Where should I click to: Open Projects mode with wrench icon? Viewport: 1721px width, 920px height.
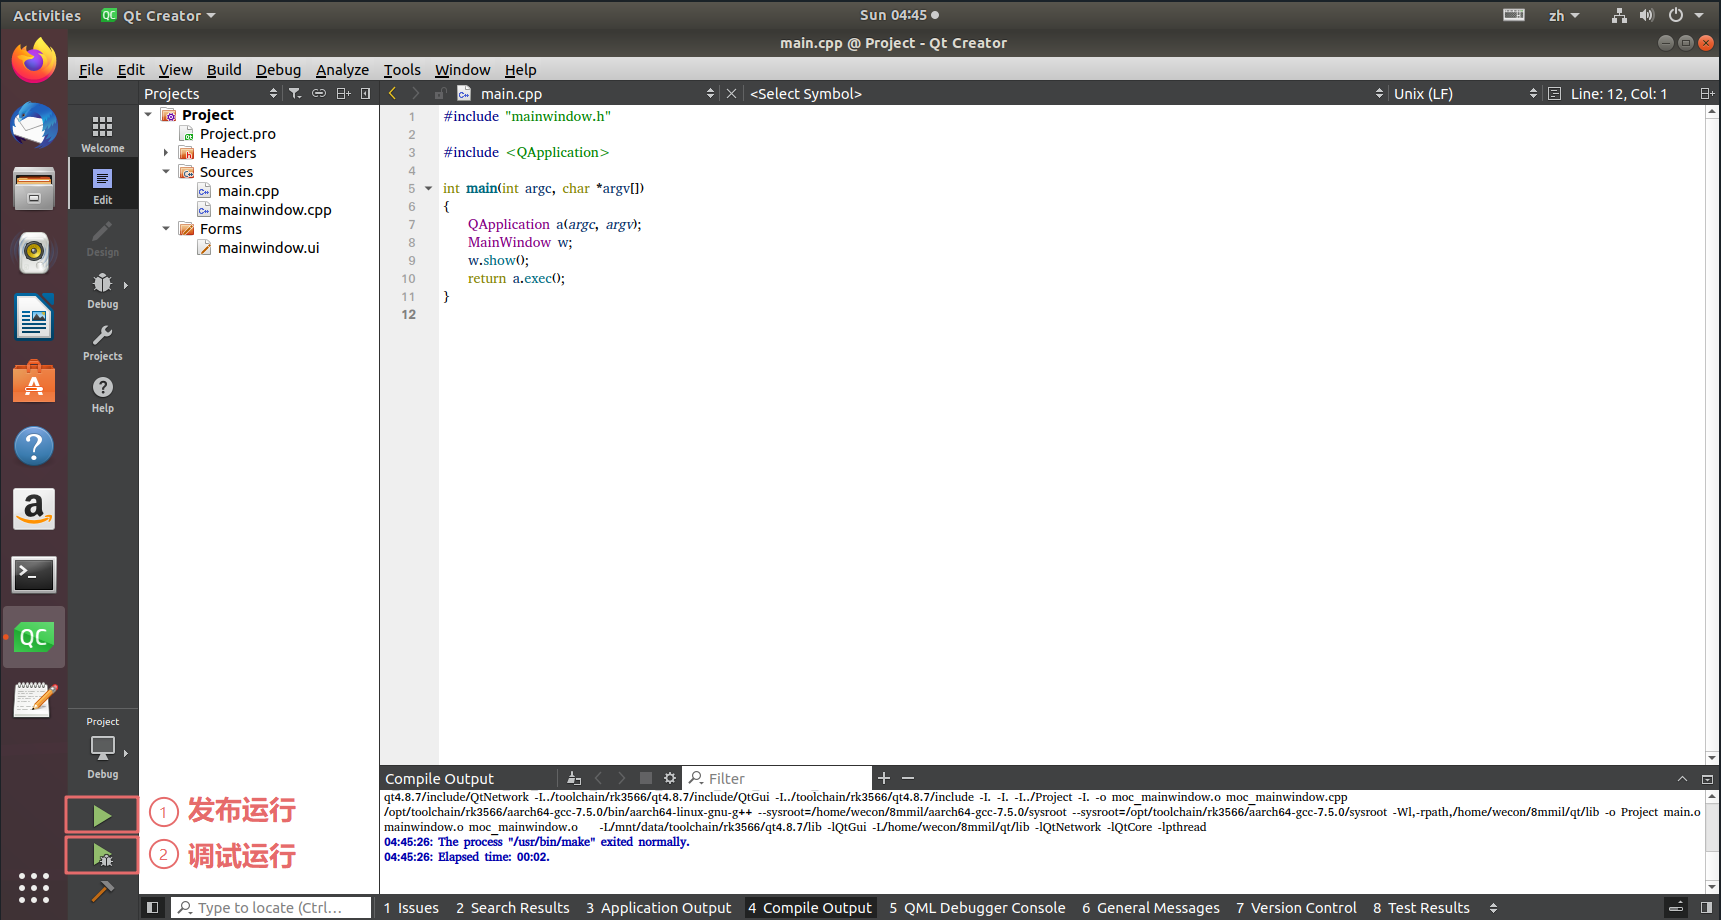pyautogui.click(x=102, y=341)
